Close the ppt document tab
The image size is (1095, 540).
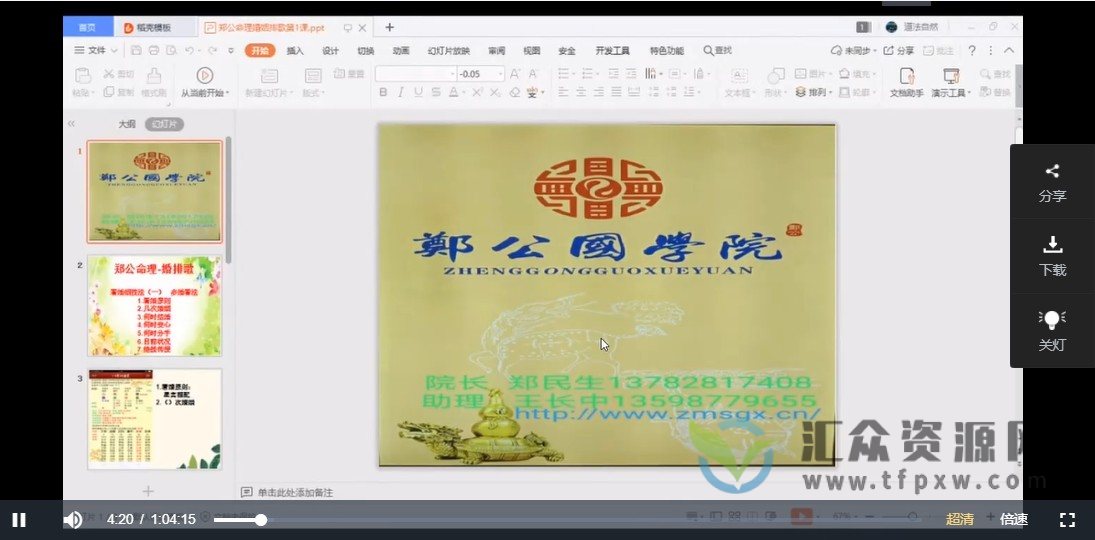(x=362, y=27)
